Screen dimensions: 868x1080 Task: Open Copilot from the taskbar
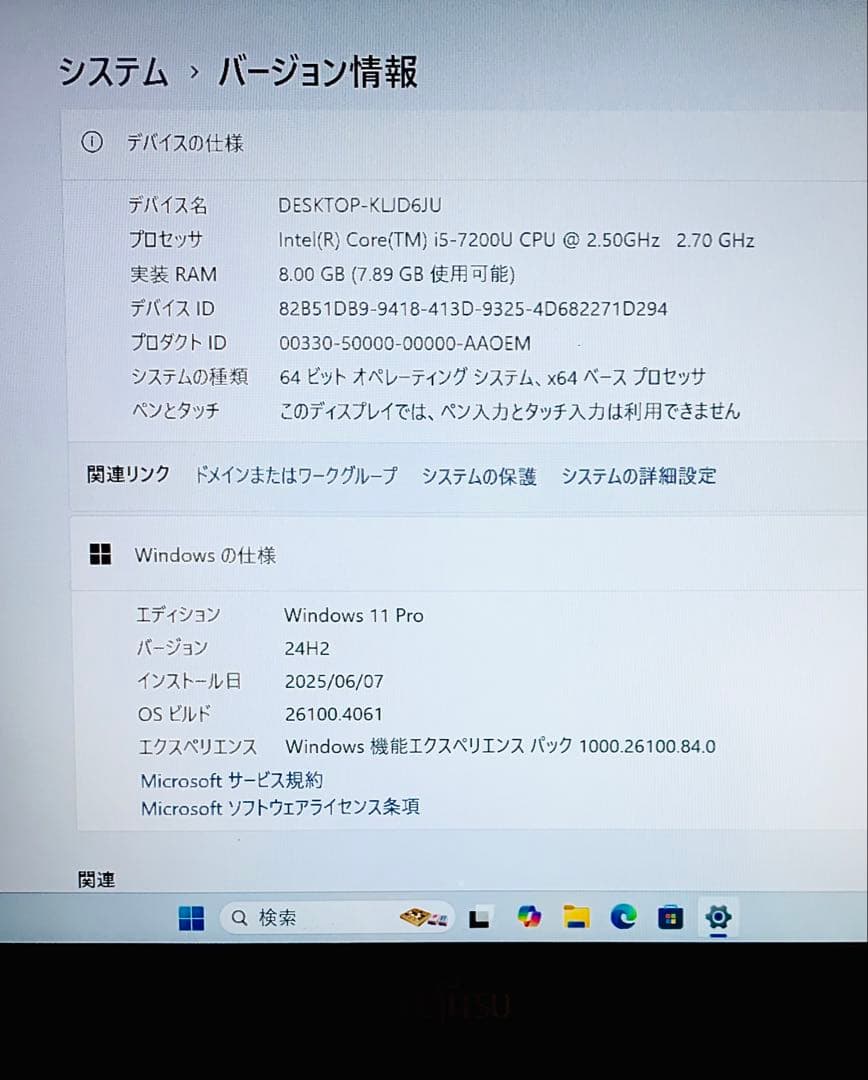[529, 917]
